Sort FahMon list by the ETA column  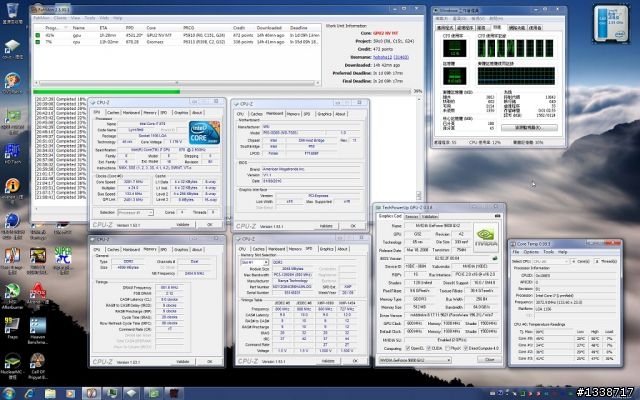click(x=103, y=28)
